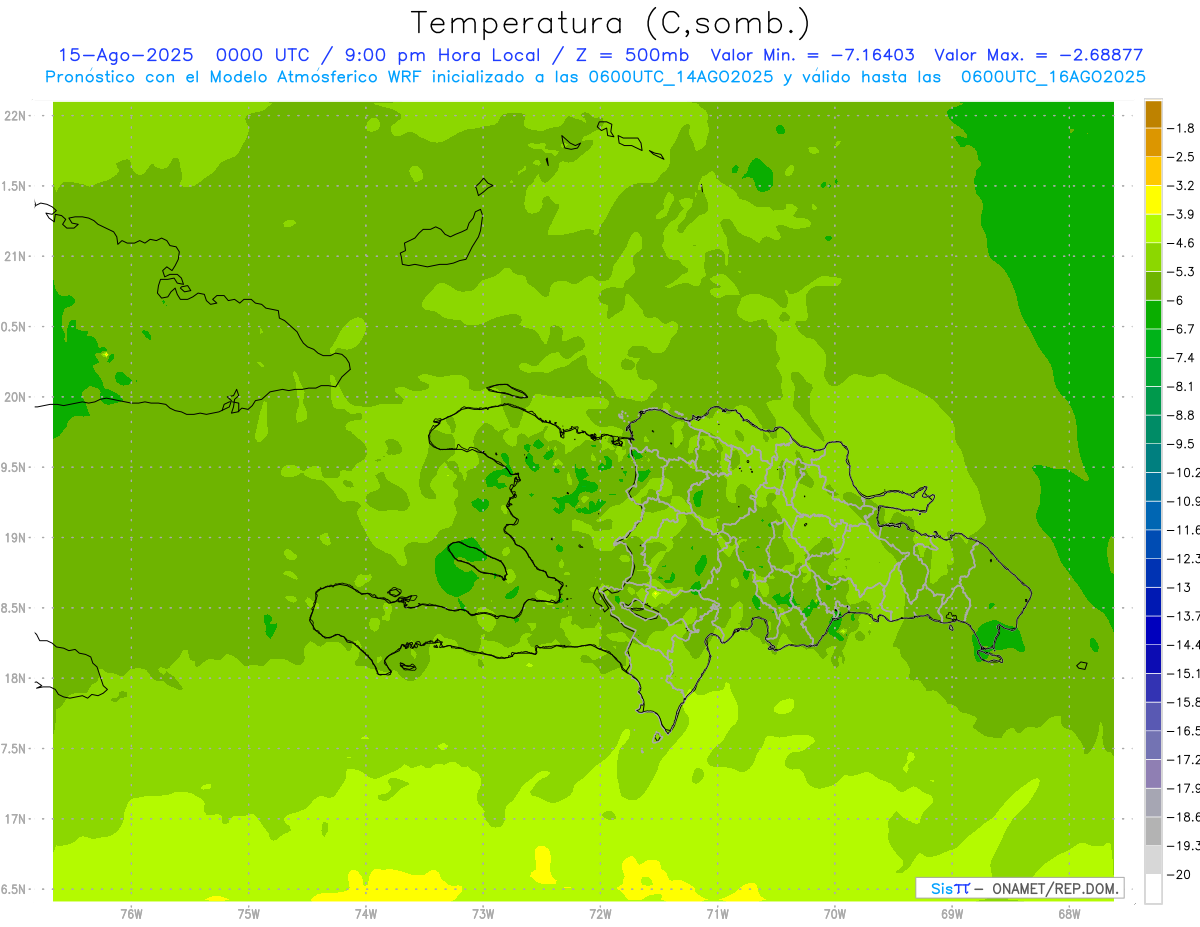Click the brown swatch above -1.8
The width and height of the screenshot is (1200, 927).
1153,115
